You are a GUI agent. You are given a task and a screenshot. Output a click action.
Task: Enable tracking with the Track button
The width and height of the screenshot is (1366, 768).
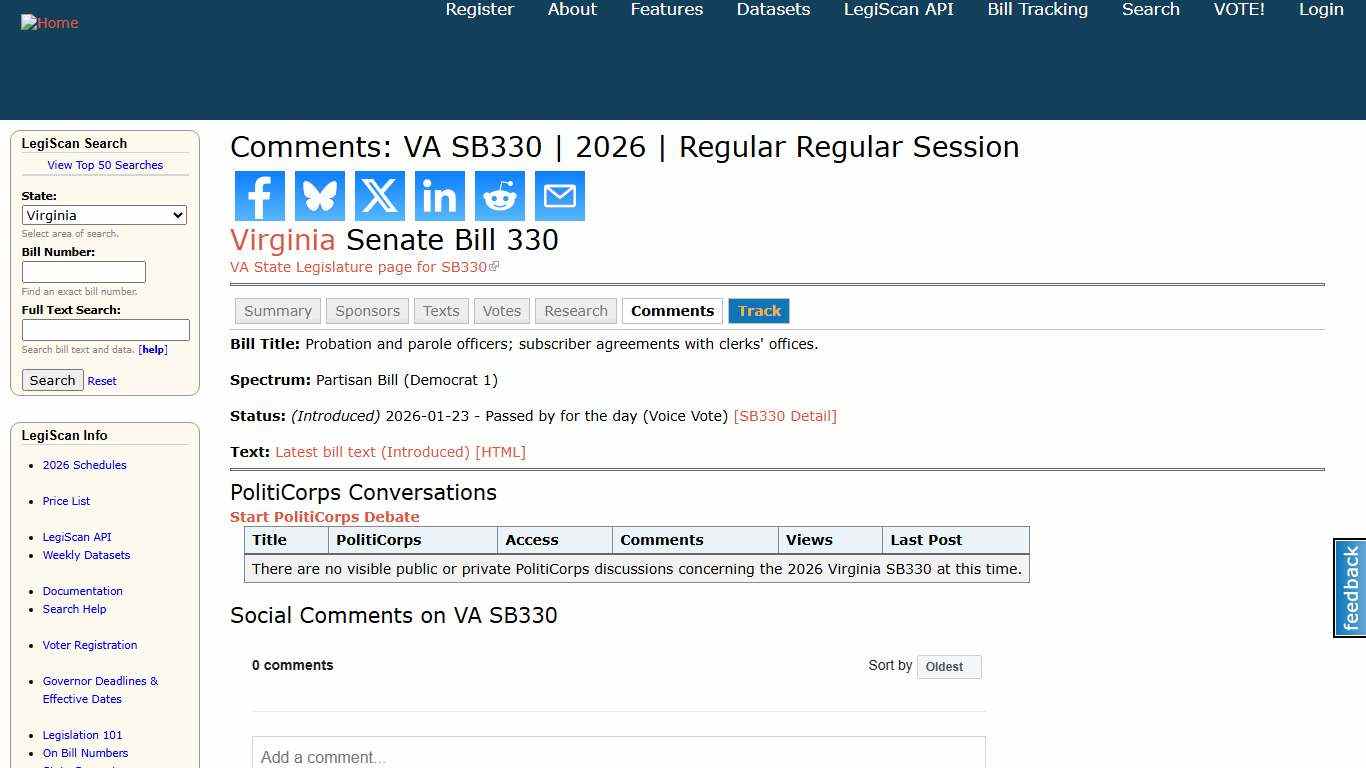pyautogui.click(x=759, y=310)
